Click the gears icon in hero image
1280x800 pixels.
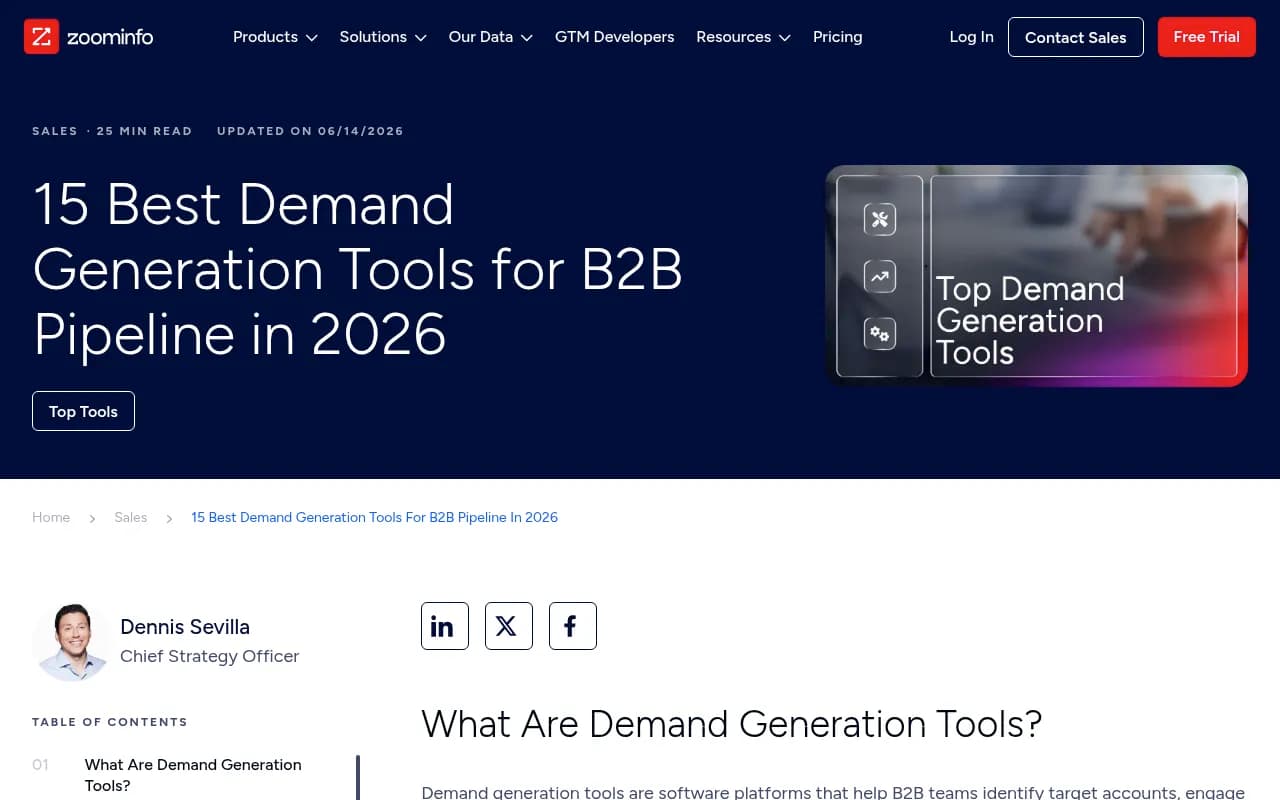[x=880, y=334]
